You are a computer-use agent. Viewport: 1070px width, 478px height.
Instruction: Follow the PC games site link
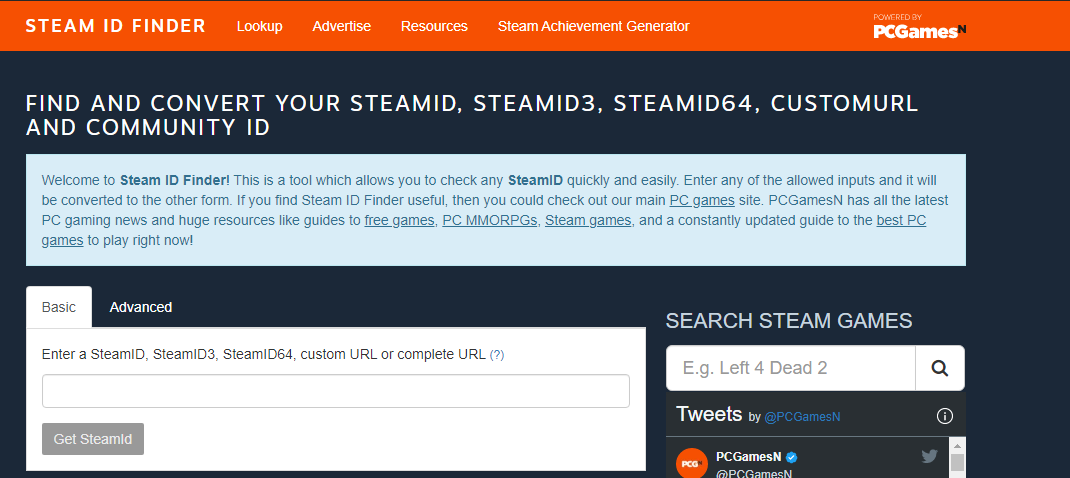702,201
